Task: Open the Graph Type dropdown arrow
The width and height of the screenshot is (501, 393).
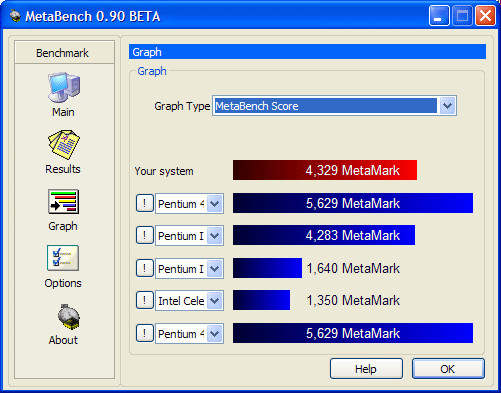Action: 447,106
